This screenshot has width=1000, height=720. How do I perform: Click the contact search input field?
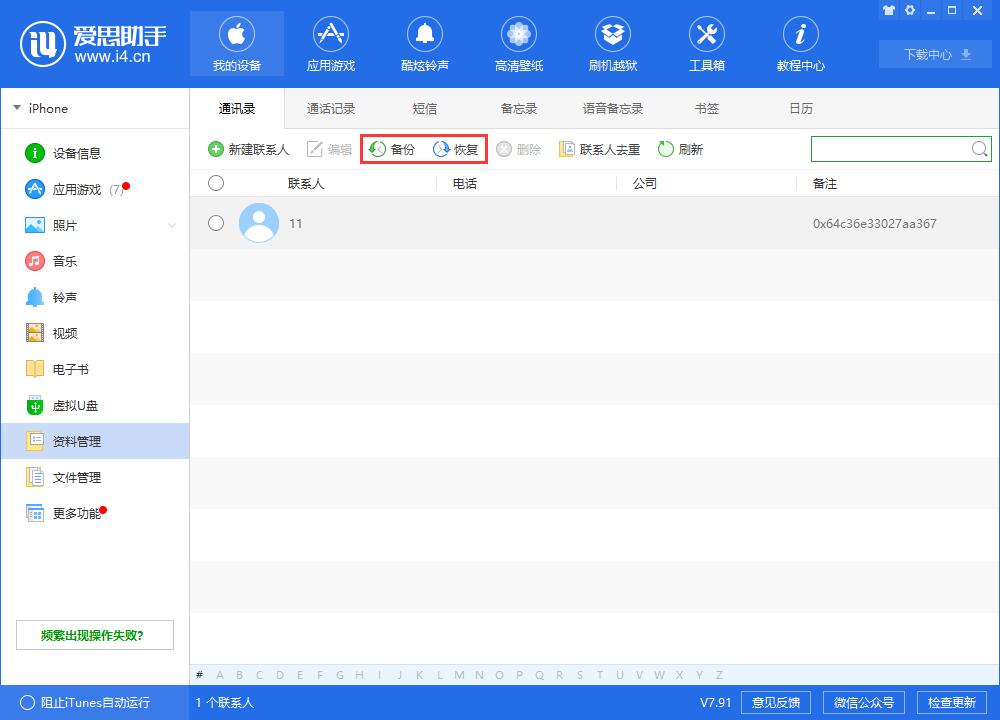coord(890,148)
